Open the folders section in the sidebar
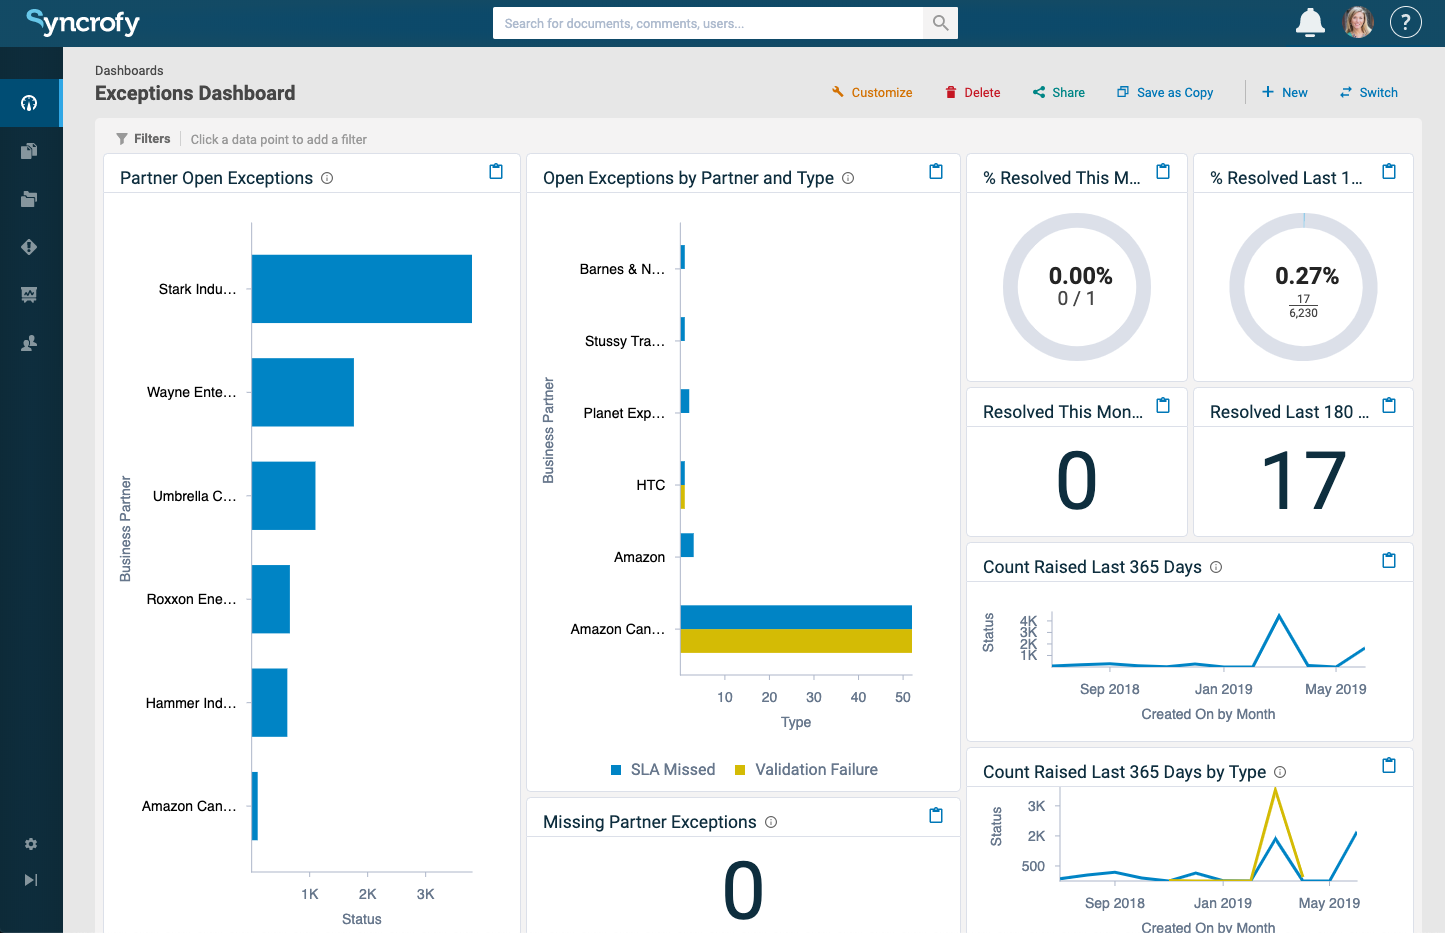 [x=30, y=198]
